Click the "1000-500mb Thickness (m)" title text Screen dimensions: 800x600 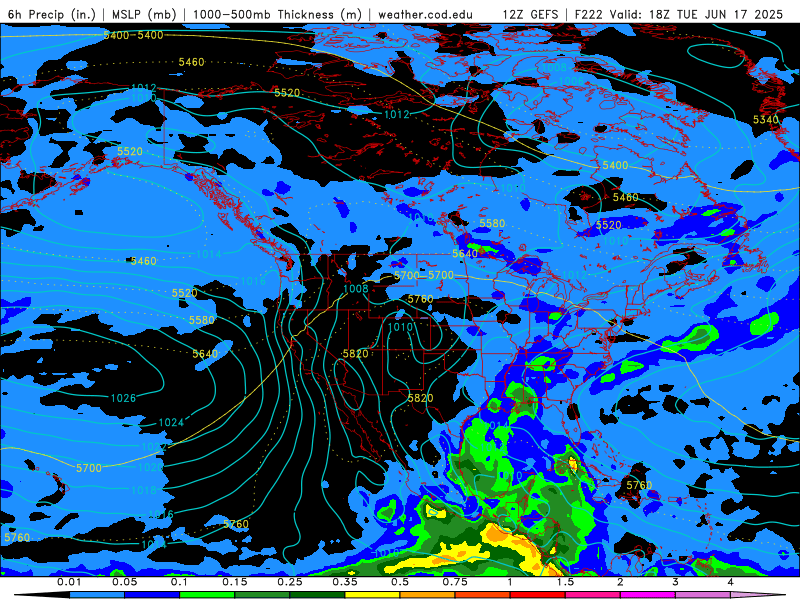point(277,14)
